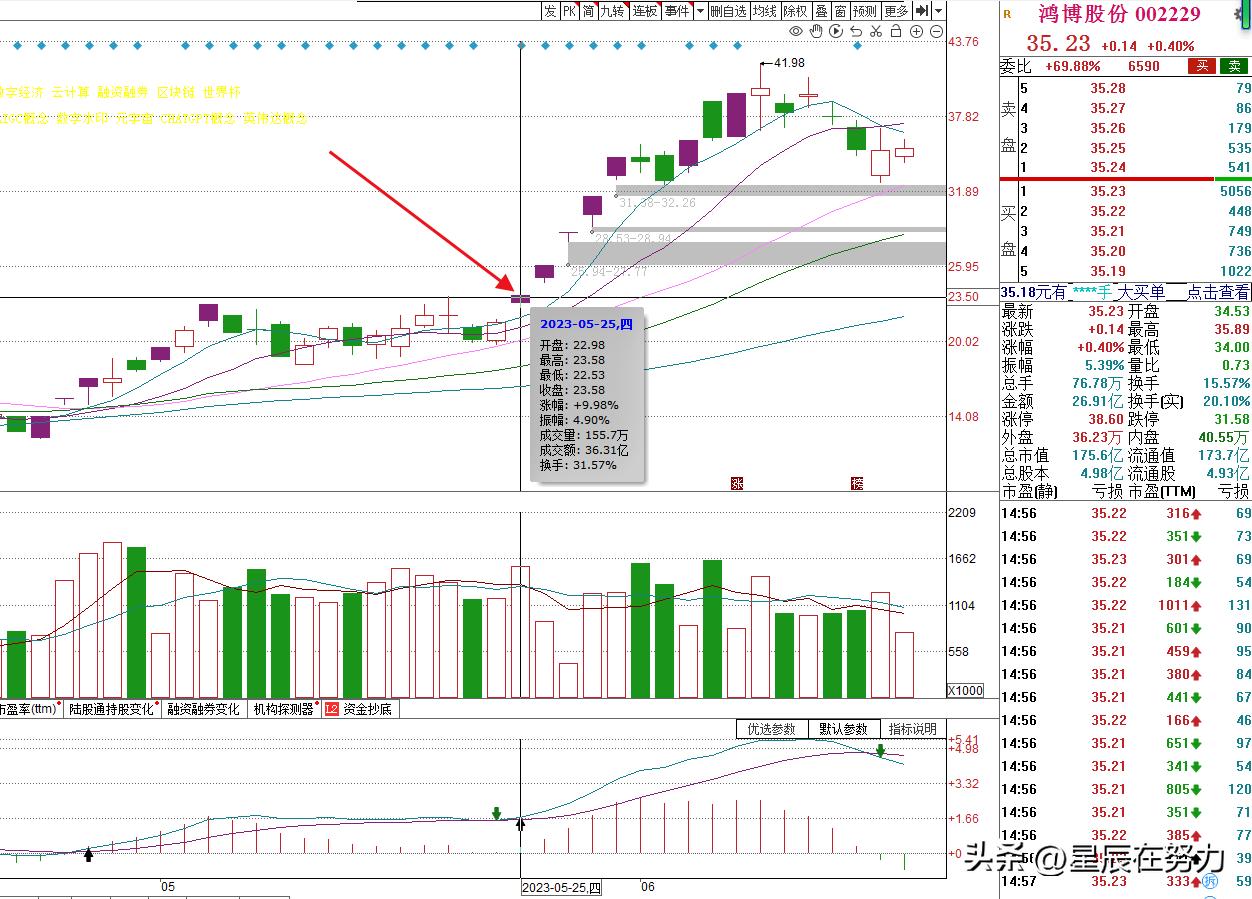Select buy level 5 price 35.19
The height and width of the screenshot is (899, 1252).
[x=1108, y=271]
